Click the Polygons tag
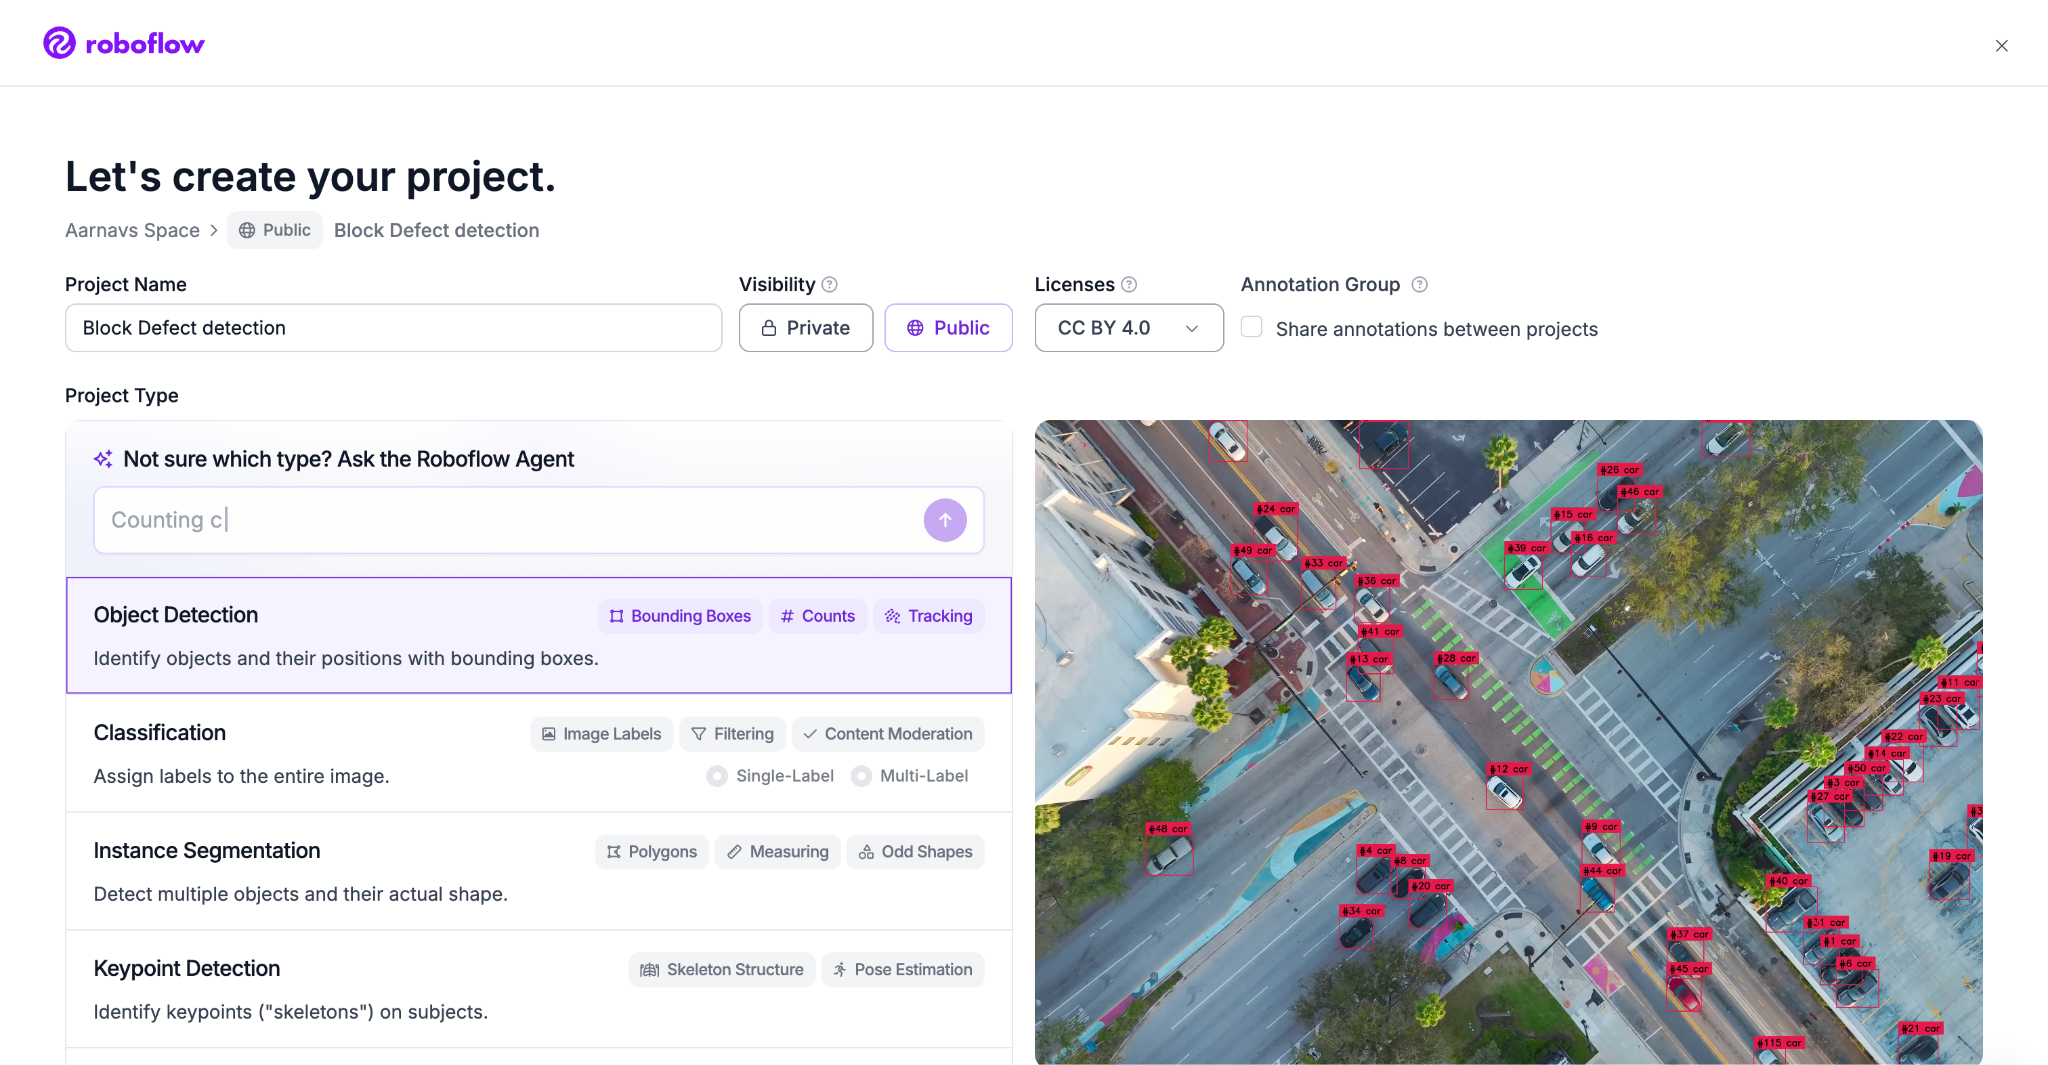Image resolution: width=2048 pixels, height=1065 pixels. pyautogui.click(x=652, y=852)
